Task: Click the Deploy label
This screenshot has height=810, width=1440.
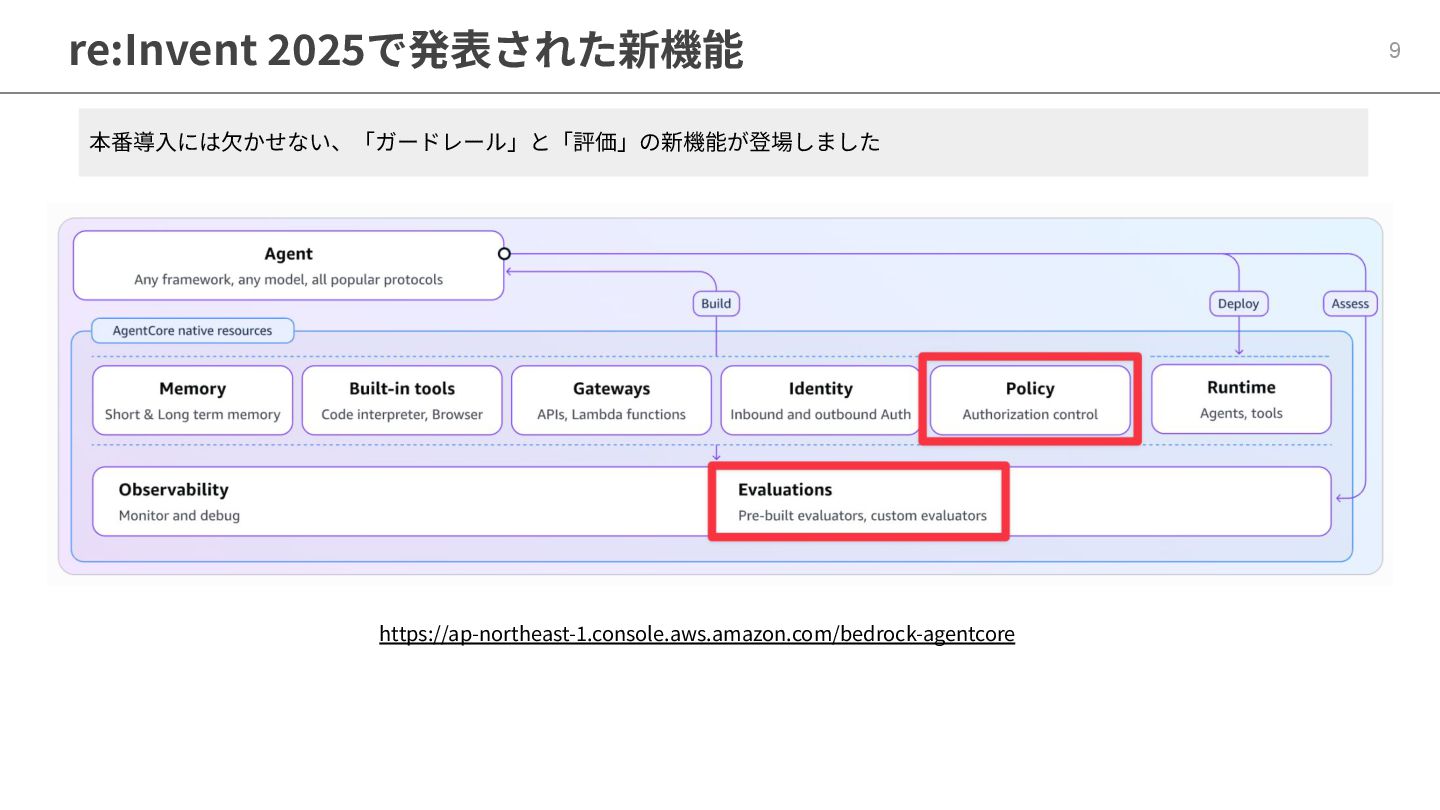Action: pyautogui.click(x=1239, y=303)
